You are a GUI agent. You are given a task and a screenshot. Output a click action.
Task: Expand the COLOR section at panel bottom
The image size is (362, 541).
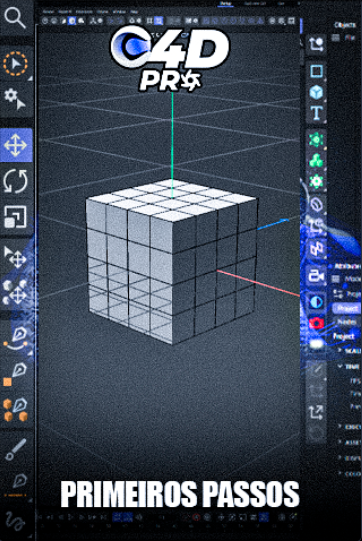click(x=340, y=473)
